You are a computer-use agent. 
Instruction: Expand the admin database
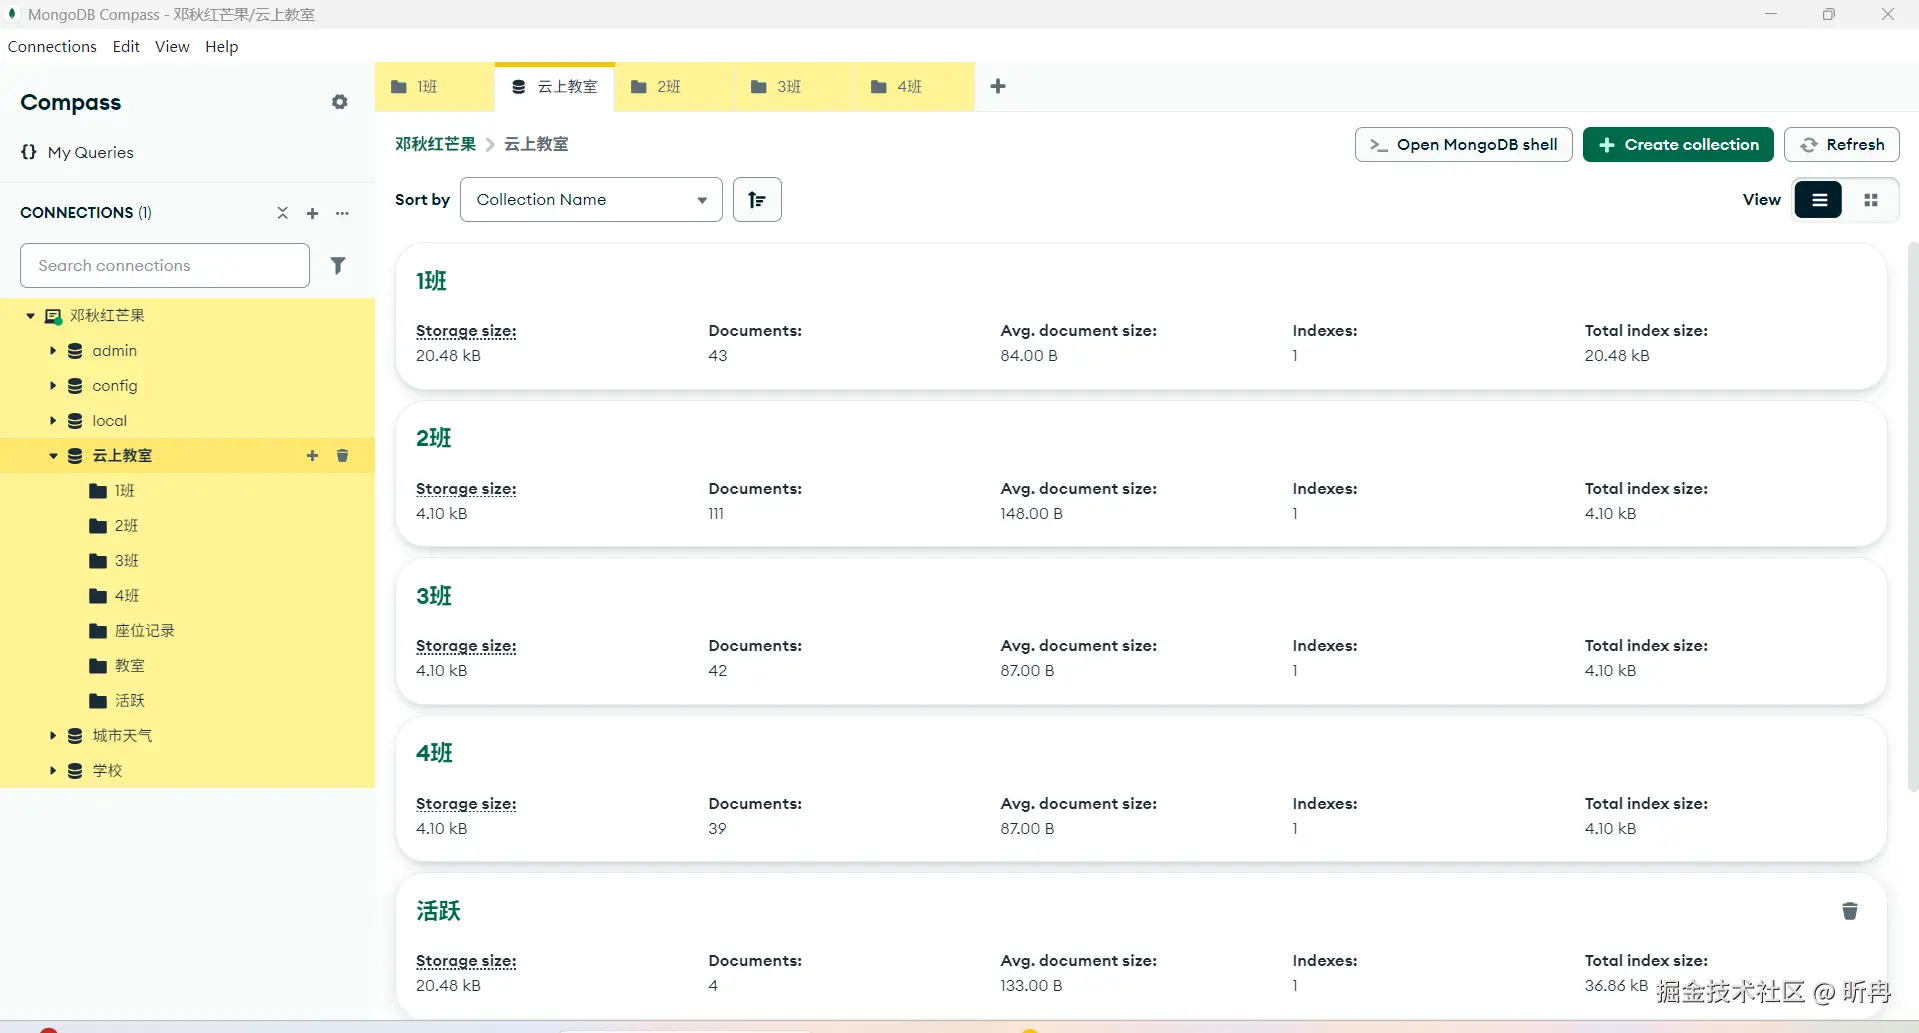point(53,351)
